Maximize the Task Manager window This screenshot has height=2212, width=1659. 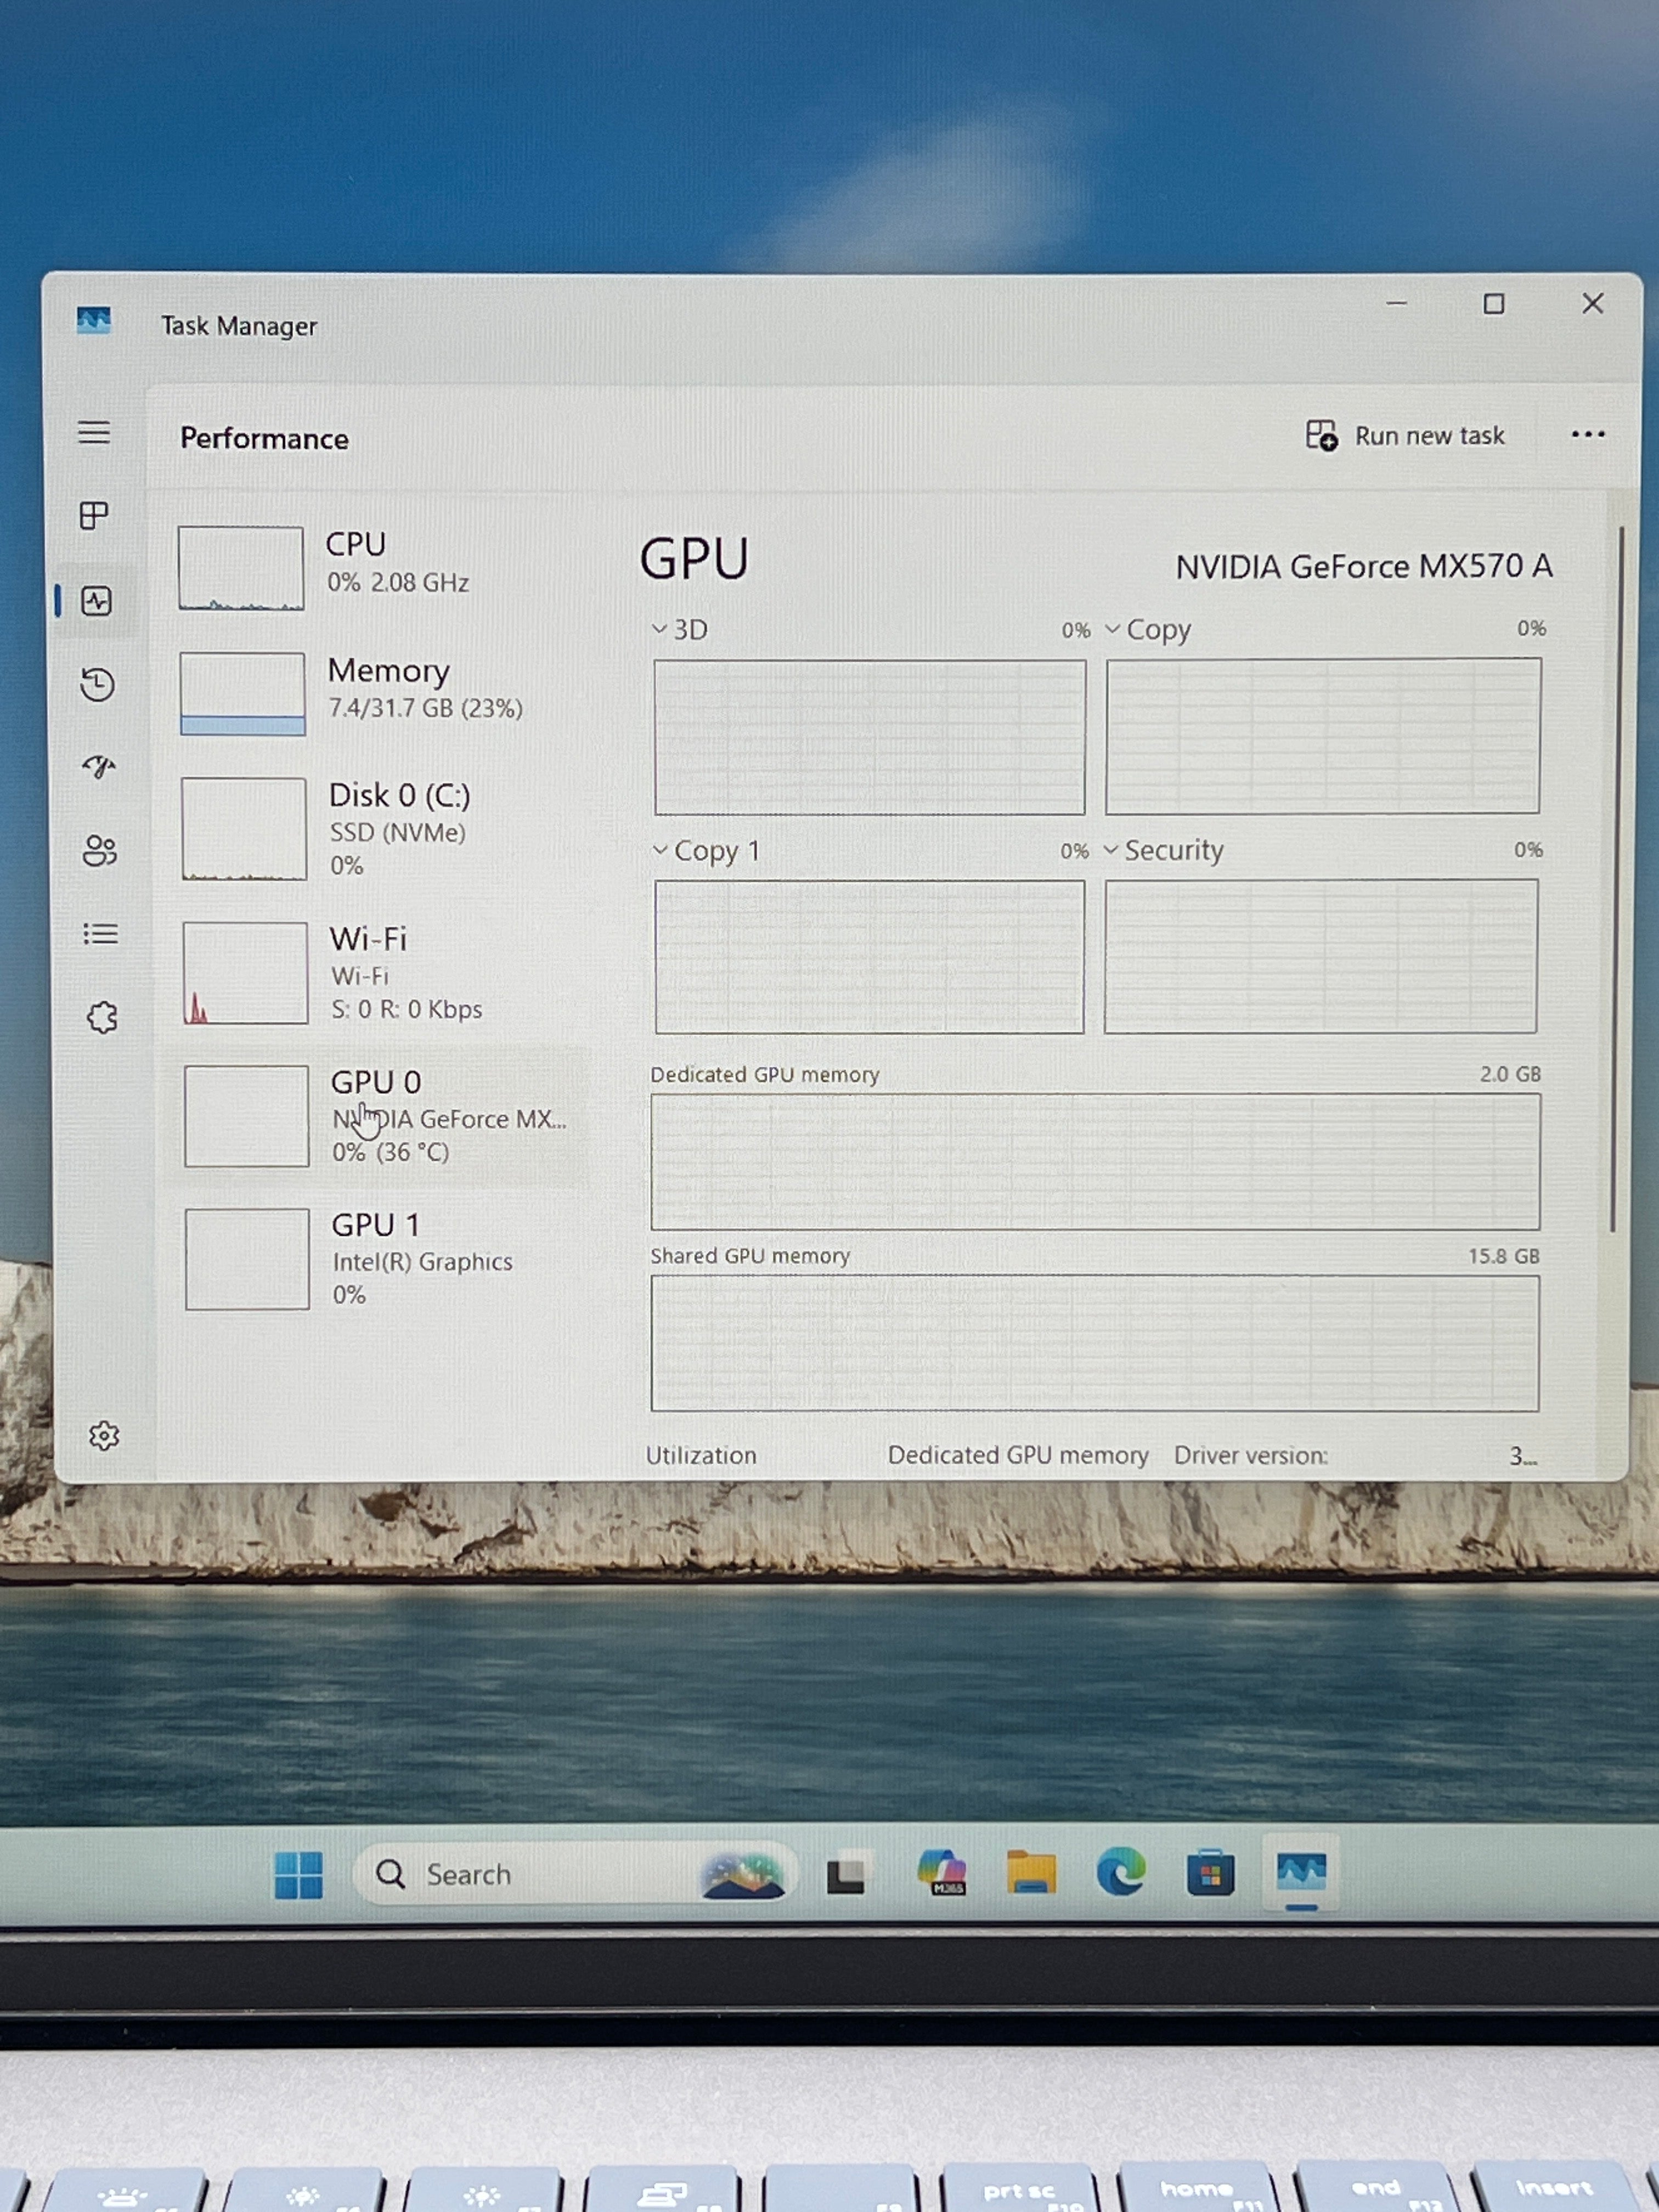pyautogui.click(x=1494, y=303)
